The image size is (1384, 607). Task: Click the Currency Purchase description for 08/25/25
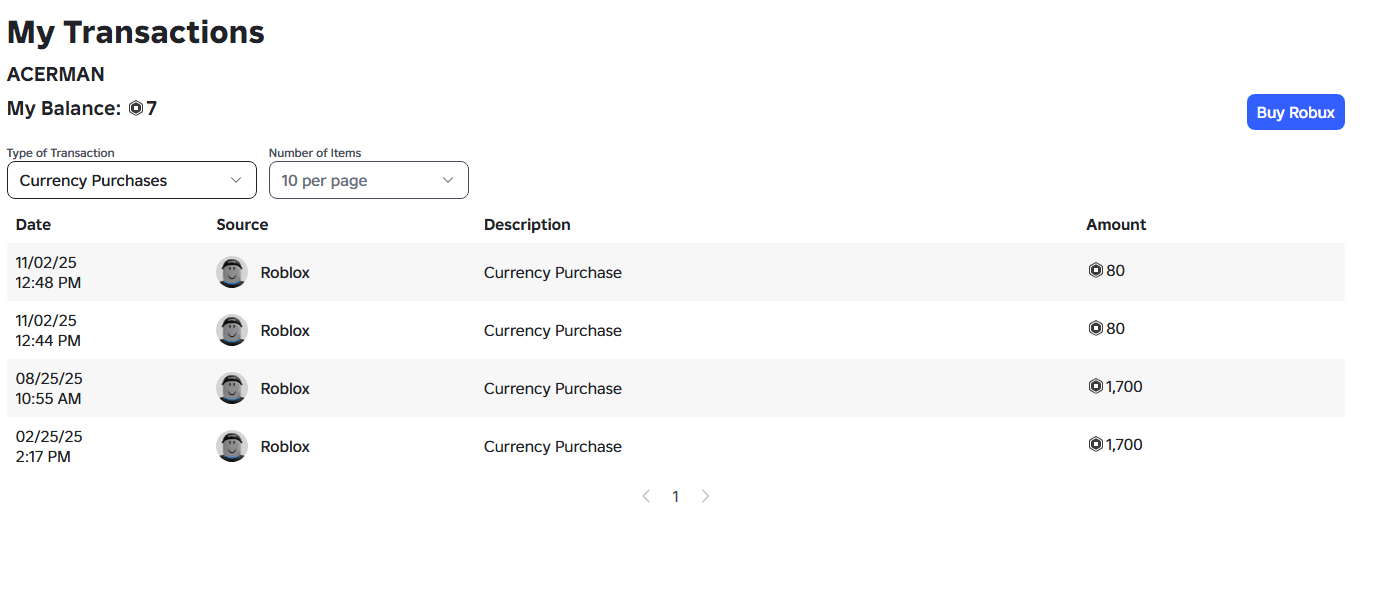(553, 388)
